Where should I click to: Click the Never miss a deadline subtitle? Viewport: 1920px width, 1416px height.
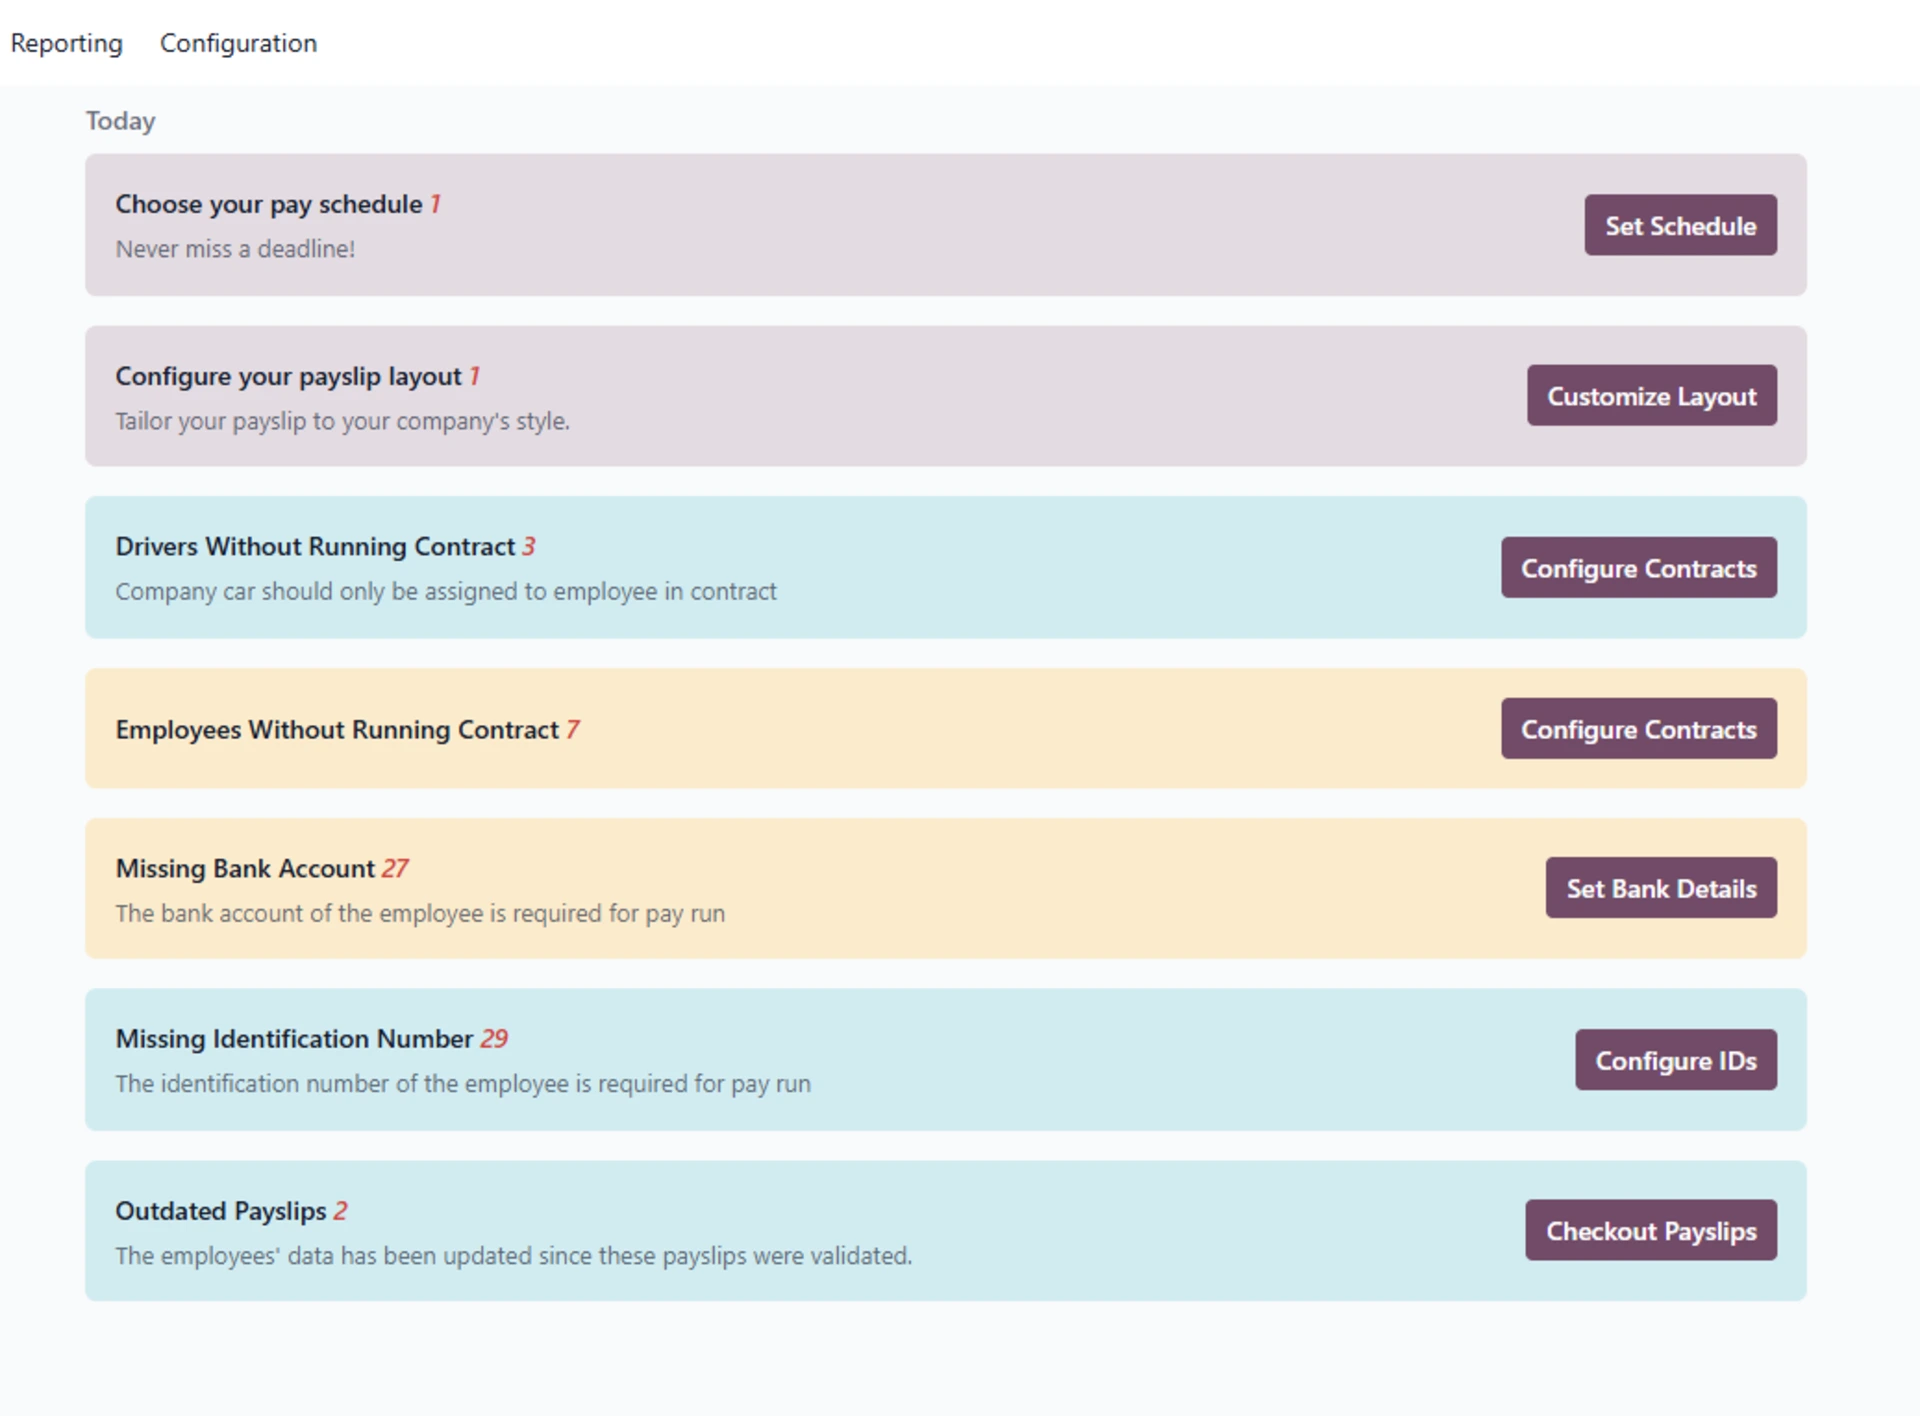[235, 248]
